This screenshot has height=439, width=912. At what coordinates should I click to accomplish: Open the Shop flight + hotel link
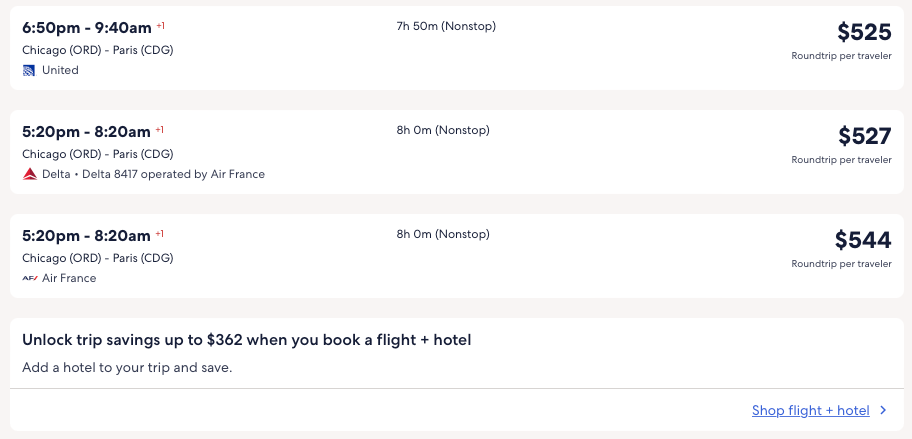pos(810,411)
